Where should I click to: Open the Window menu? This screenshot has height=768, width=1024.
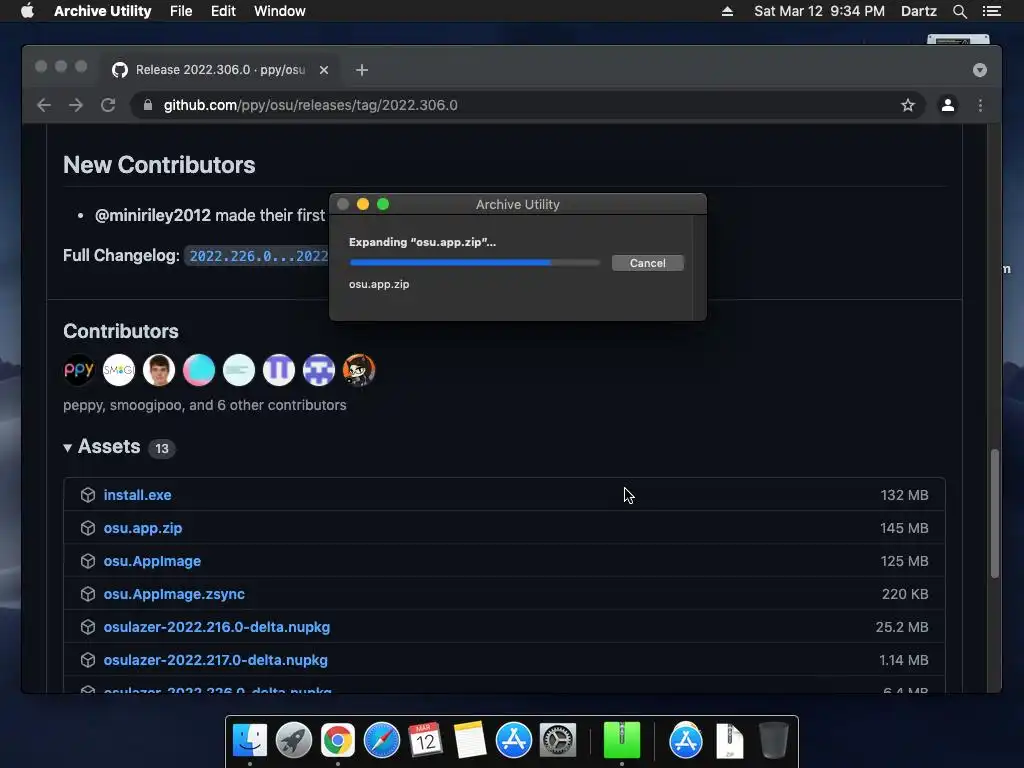[280, 11]
